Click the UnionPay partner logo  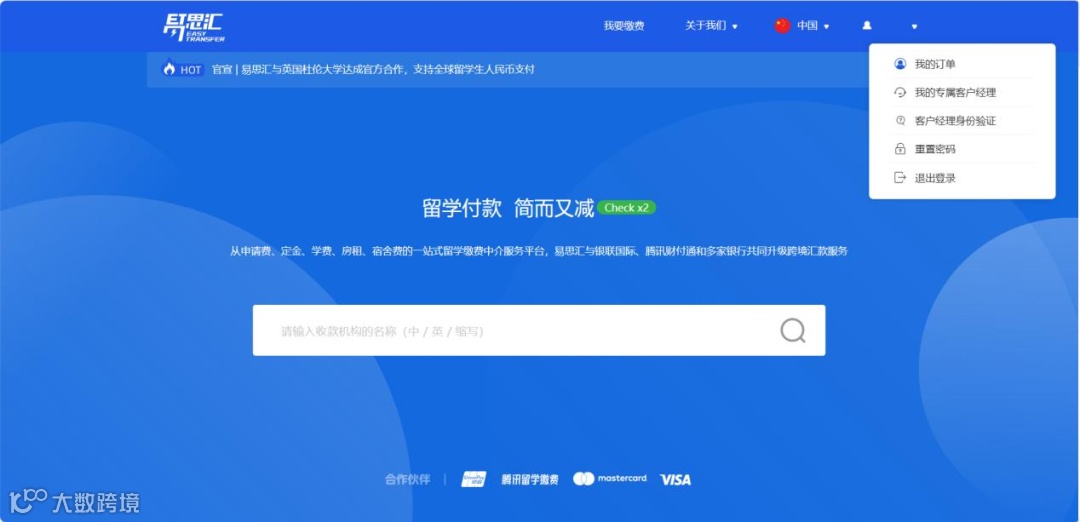tap(474, 479)
